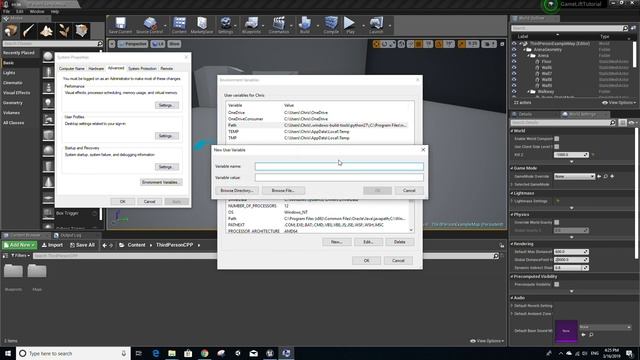Toggle Precomputed Visibility checkbox
This screenshot has height=360, width=640.
point(556,284)
